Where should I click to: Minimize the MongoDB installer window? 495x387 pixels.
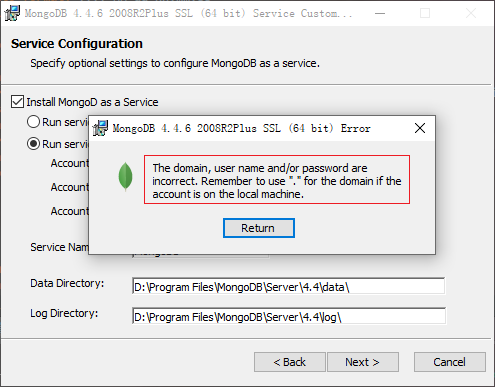pyautogui.click(x=380, y=13)
